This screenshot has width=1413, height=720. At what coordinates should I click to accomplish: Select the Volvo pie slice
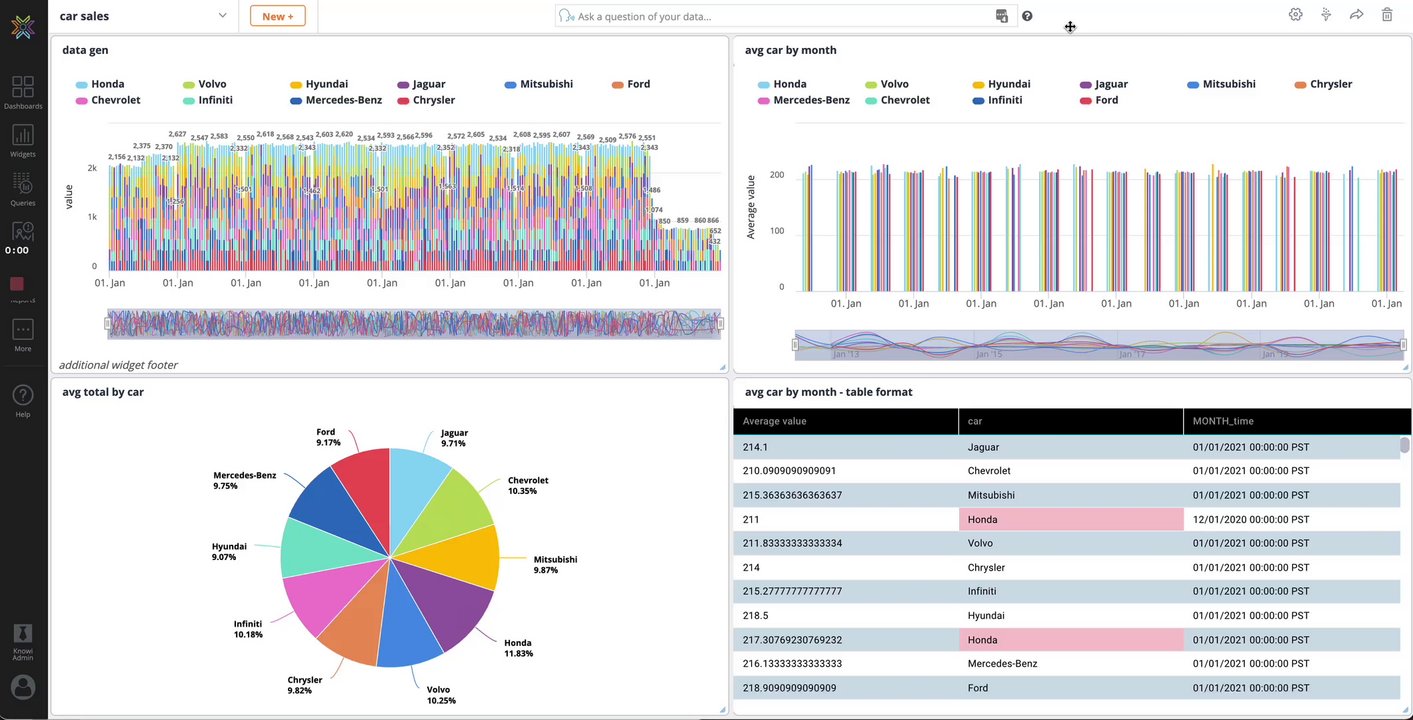410,625
